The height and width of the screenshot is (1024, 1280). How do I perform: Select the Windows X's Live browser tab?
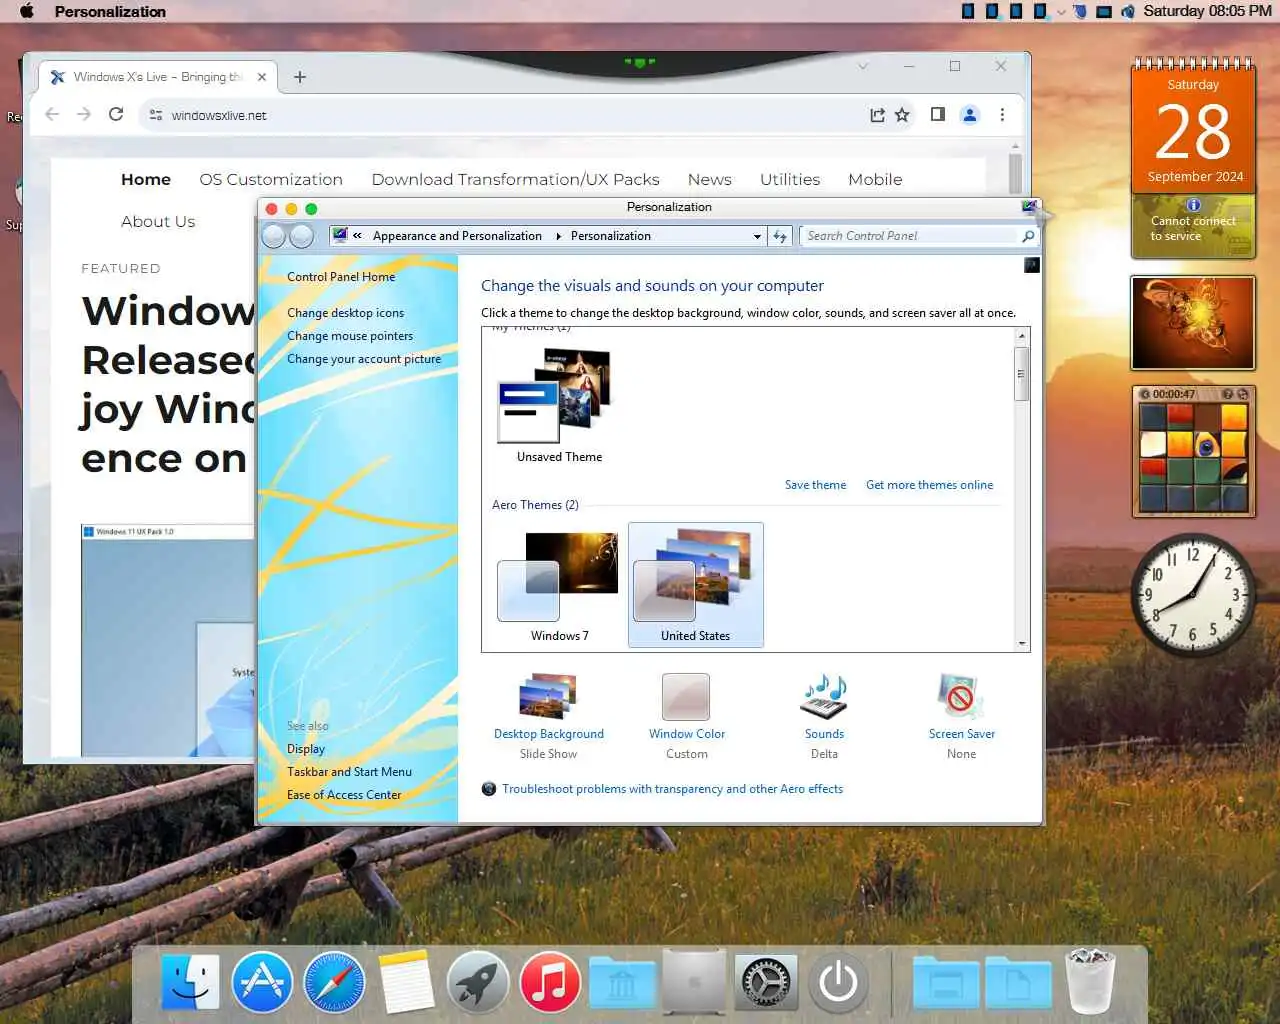(x=157, y=77)
